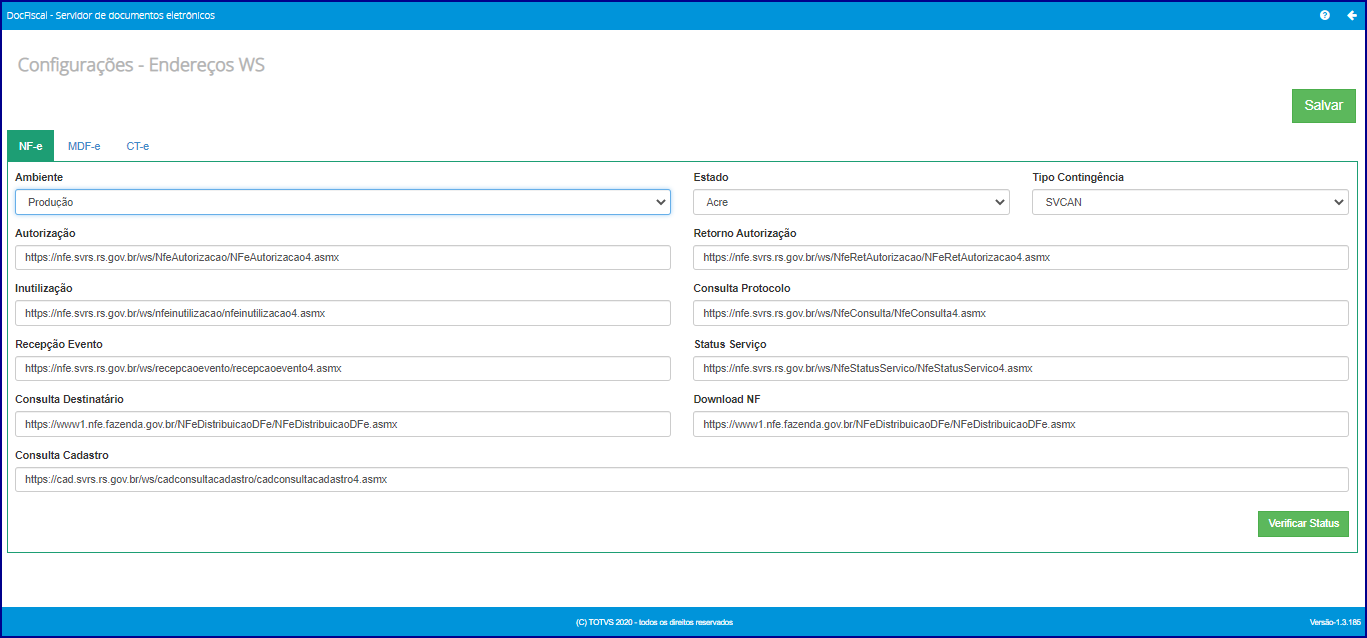The width and height of the screenshot is (1367, 638).
Task: Check service status with Verificar Status
Action: tap(1303, 524)
